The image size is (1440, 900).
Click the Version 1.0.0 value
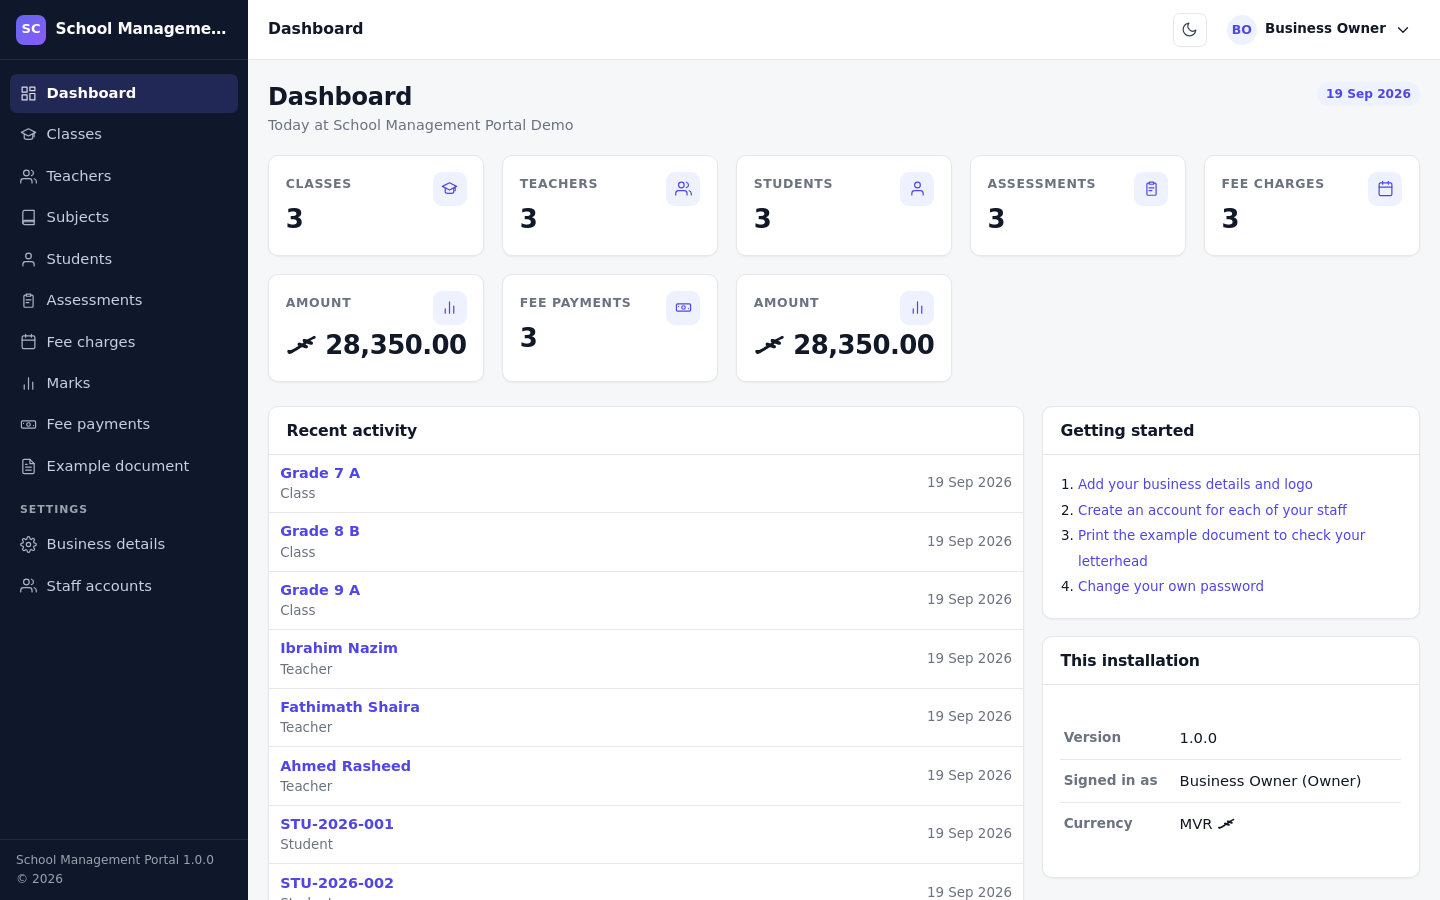tap(1198, 738)
